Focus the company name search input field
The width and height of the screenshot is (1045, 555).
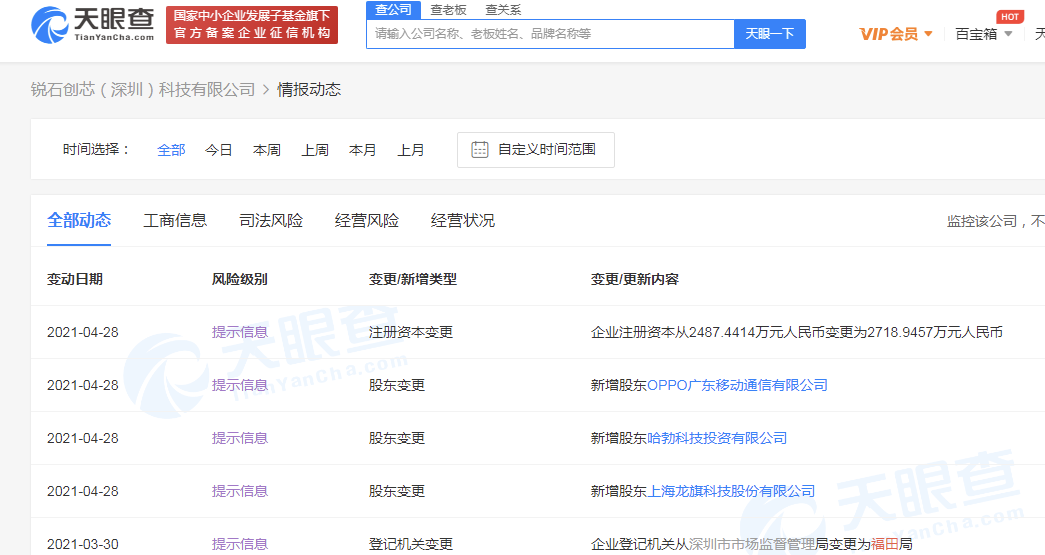click(x=550, y=34)
